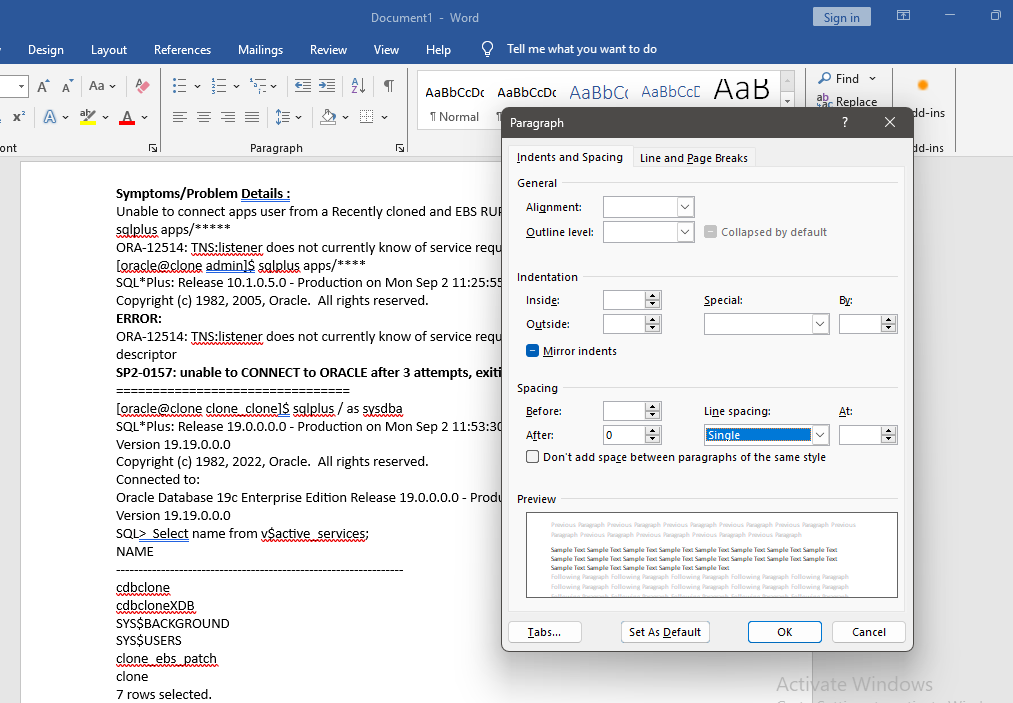Center align text using the ribbon icon
Image resolution: width=1013 pixels, height=703 pixels.
pyautogui.click(x=204, y=117)
